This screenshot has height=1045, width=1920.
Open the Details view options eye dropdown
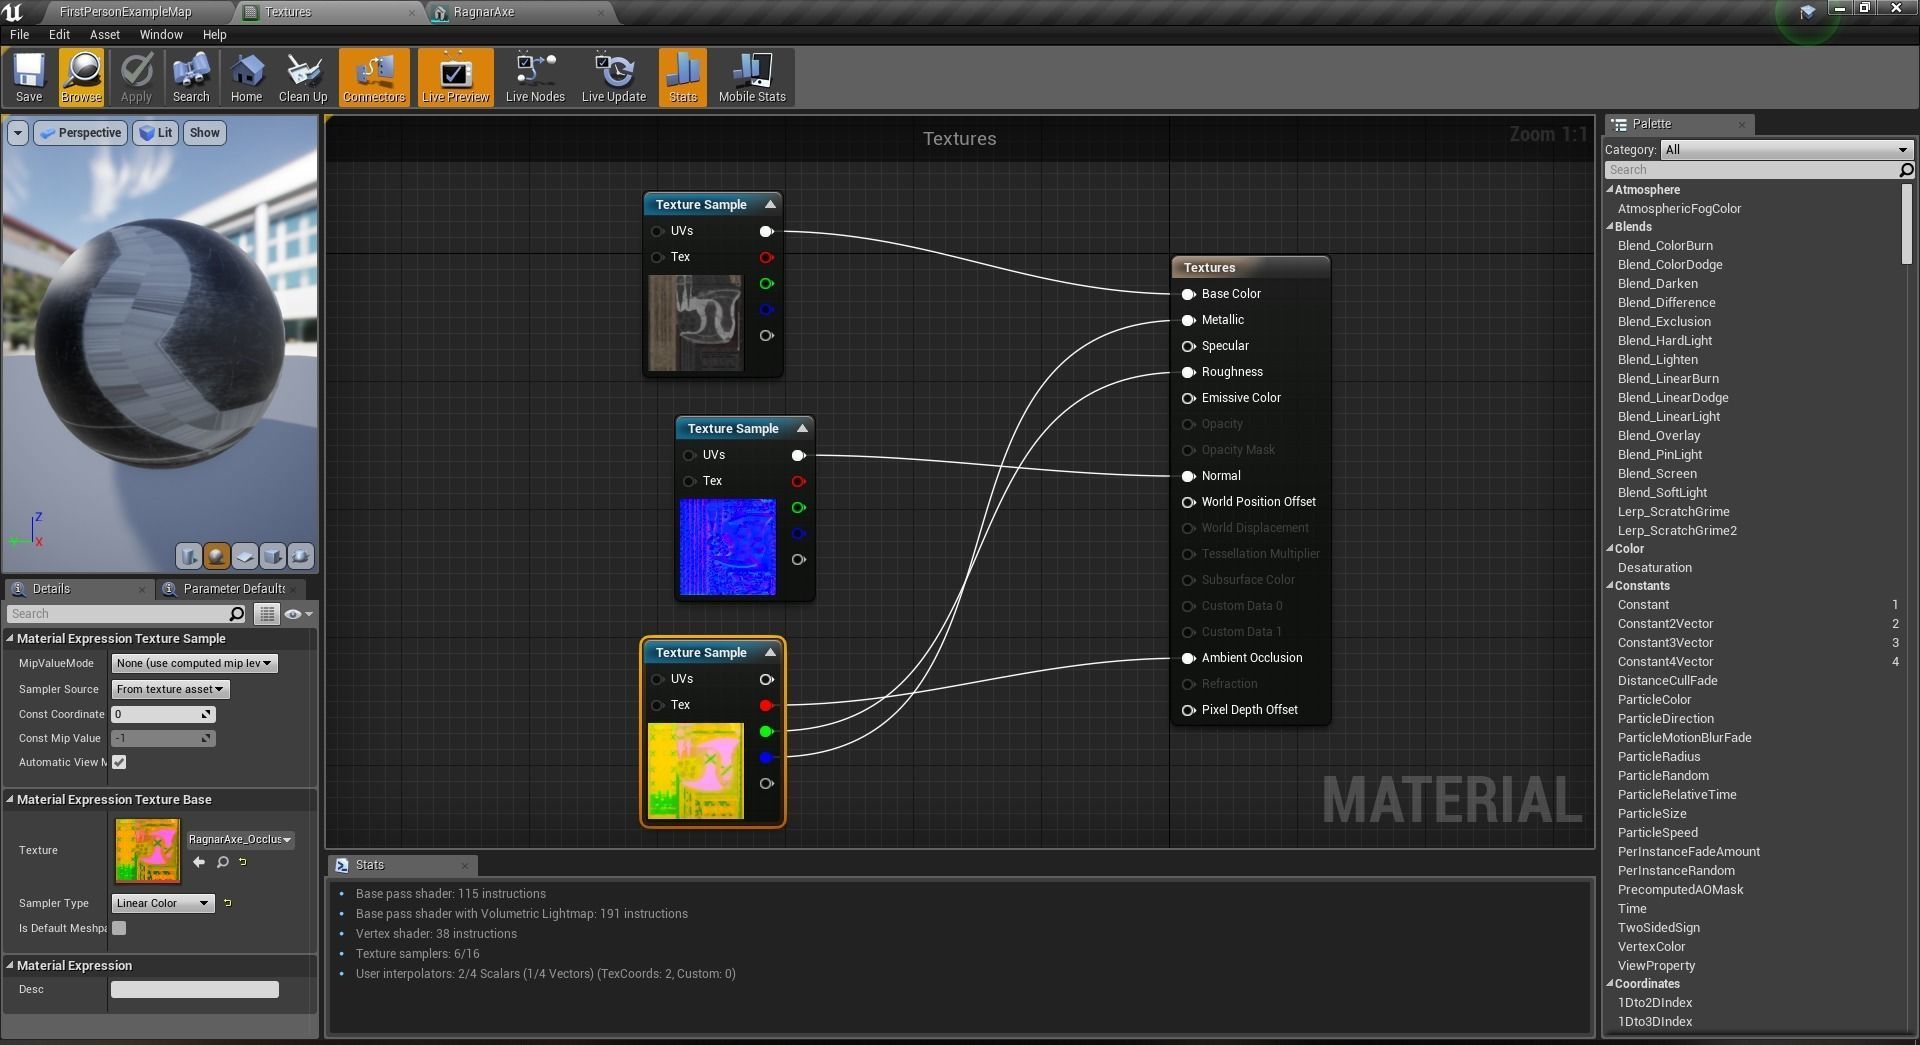(298, 614)
